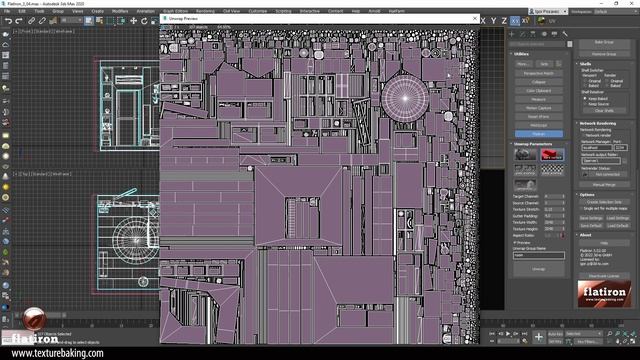640x360 pixels.
Task: Go to the end frame
Action: pos(525,334)
